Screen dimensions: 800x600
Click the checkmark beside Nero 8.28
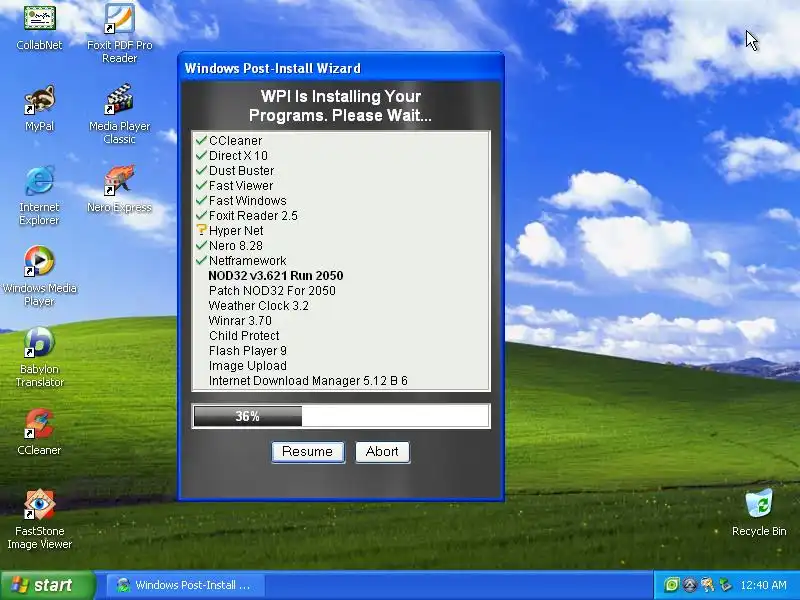pyautogui.click(x=201, y=245)
